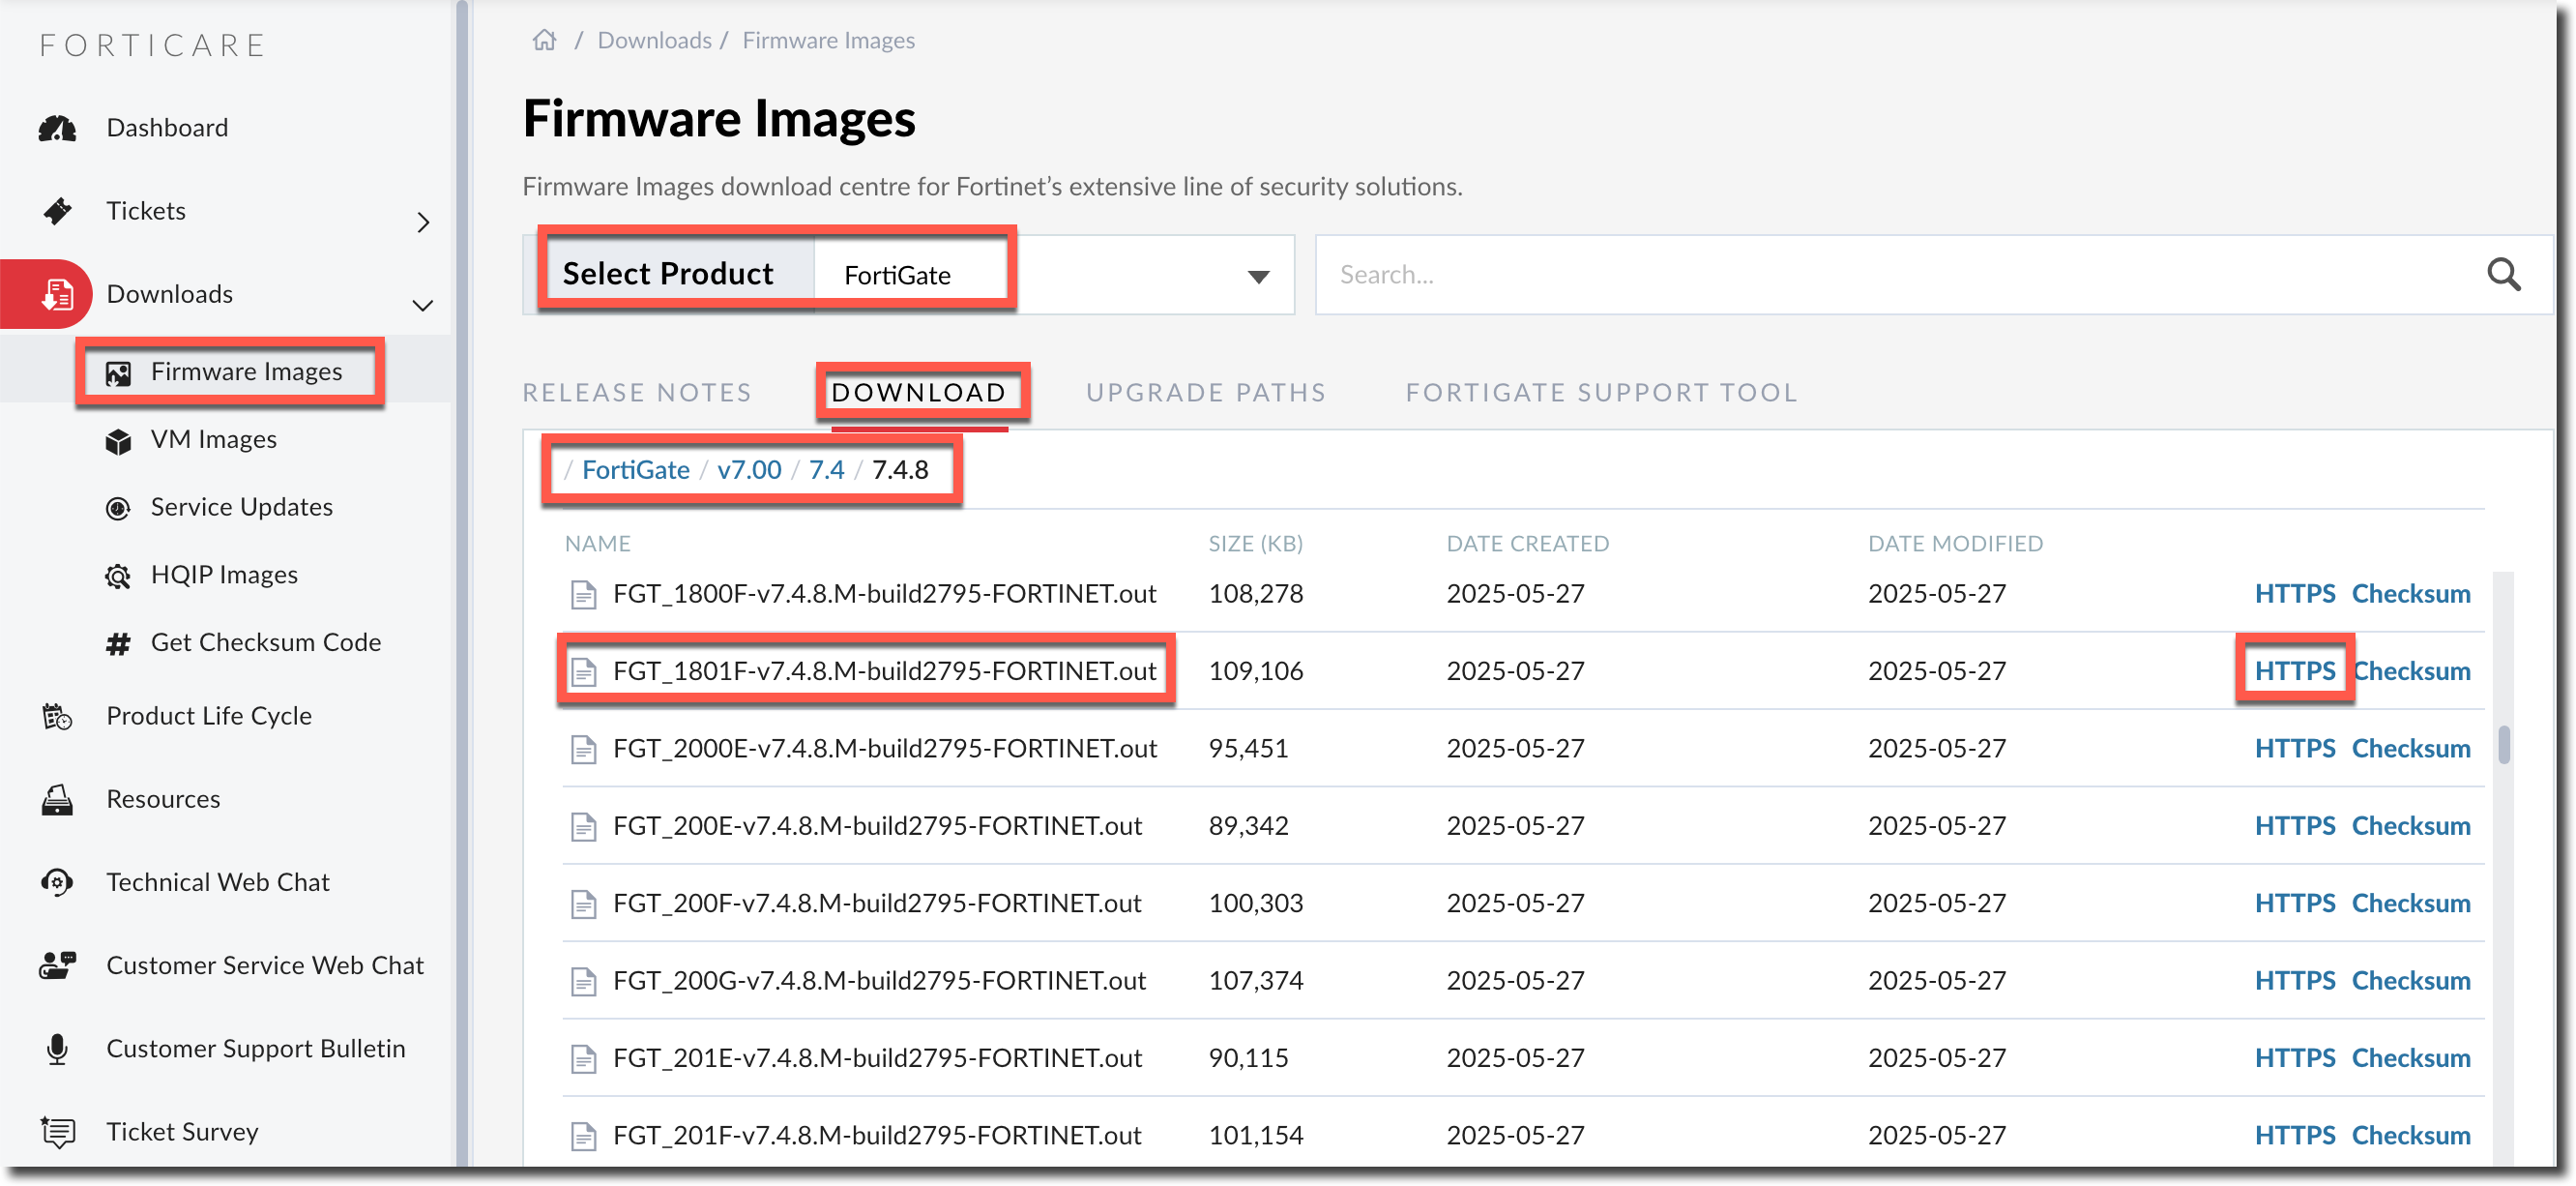Click the search magnifier icon

click(x=2504, y=274)
